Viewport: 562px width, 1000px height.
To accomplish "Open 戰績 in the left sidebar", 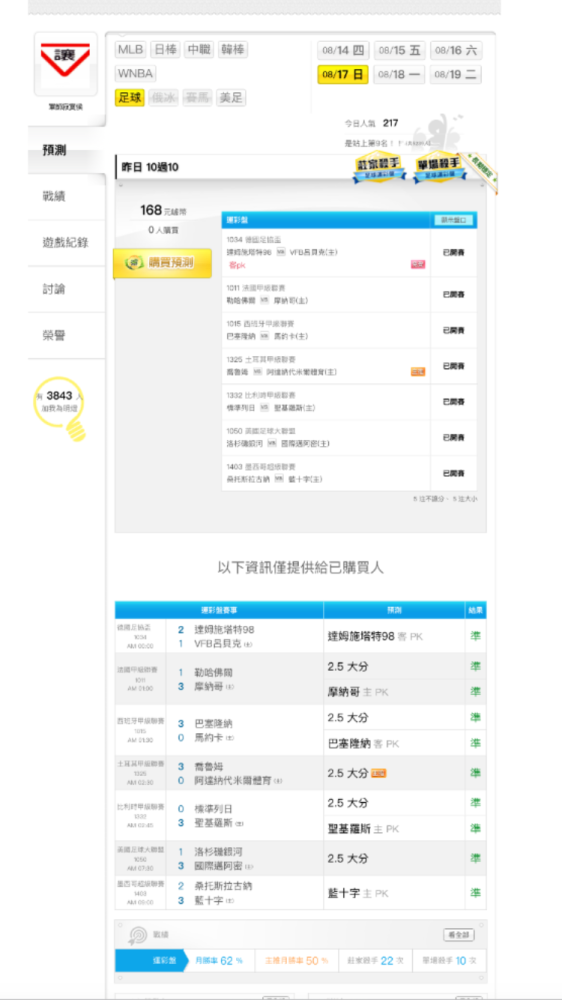I will pos(54,196).
